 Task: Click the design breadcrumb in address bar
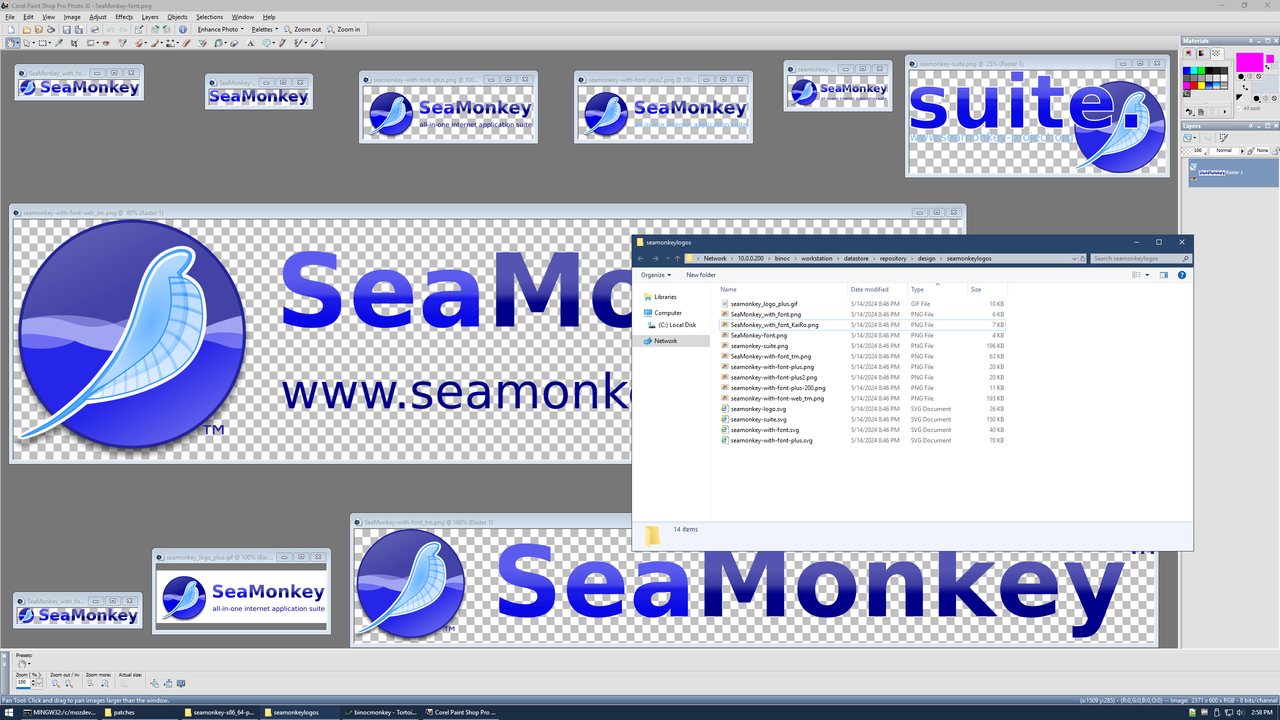(926, 258)
